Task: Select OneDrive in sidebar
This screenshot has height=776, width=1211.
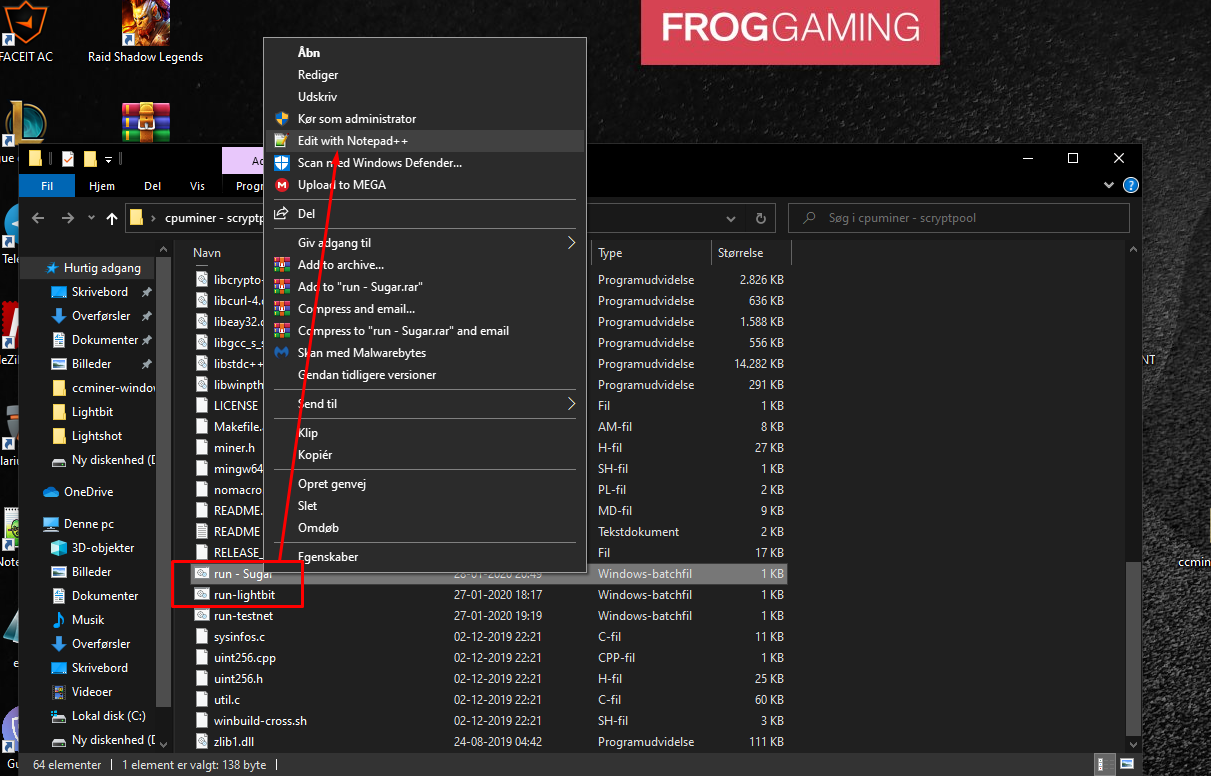Action: click(88, 492)
